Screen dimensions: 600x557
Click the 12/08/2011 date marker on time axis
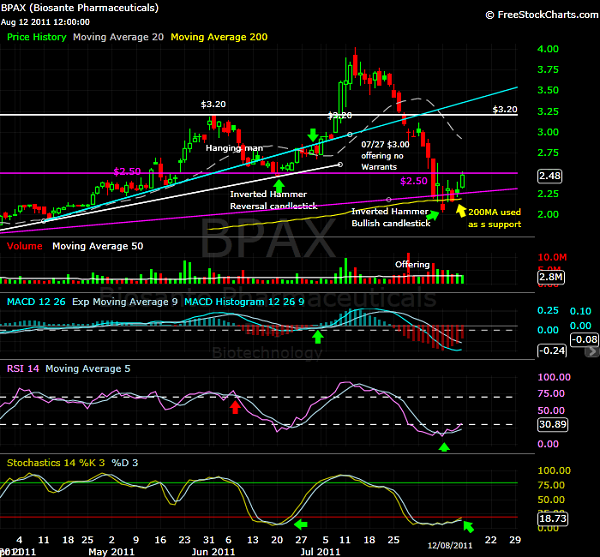click(450, 546)
